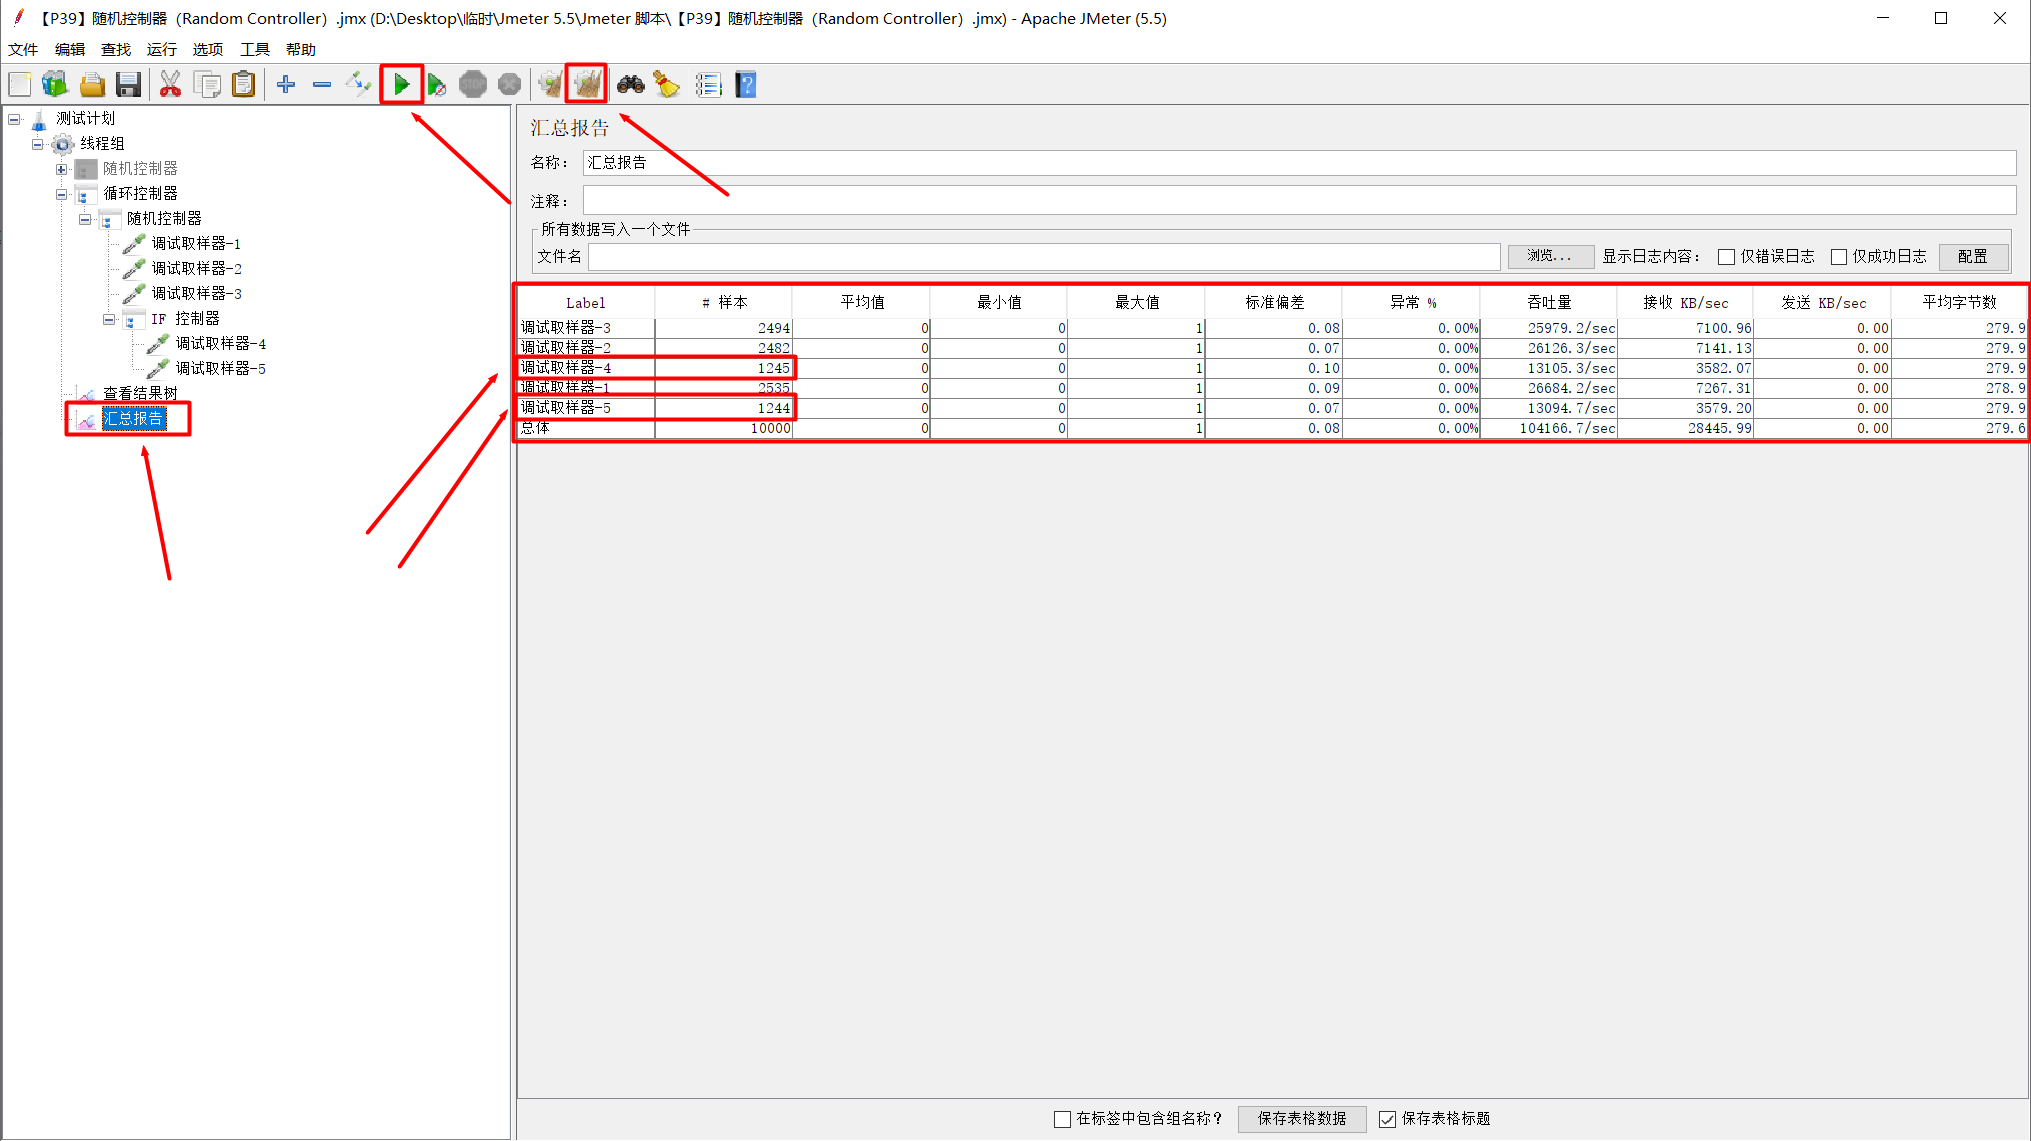2031x1141 pixels.
Task: Enable 仅错误日志 checkbox
Action: coord(1726,257)
